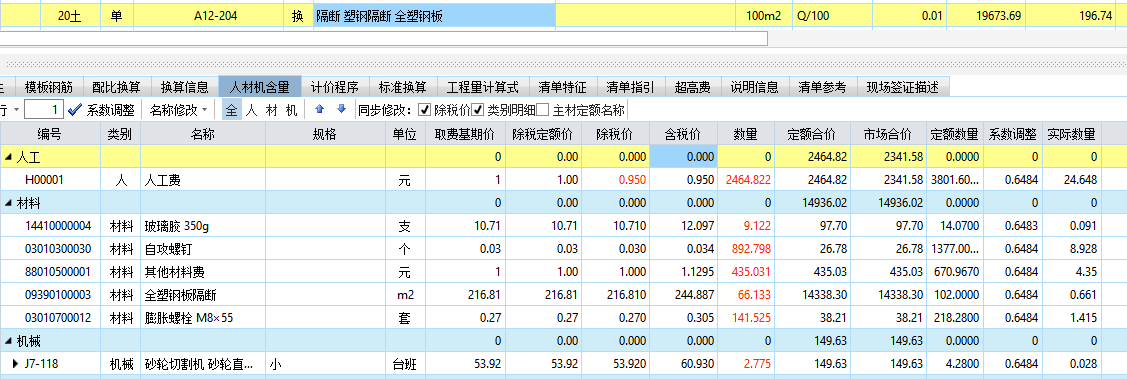Click the highlighted 0.000 含税价 cell in 人工 row

point(684,157)
